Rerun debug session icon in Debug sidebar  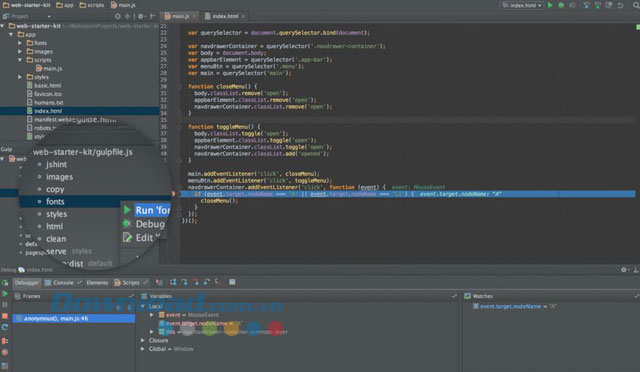tap(5, 283)
